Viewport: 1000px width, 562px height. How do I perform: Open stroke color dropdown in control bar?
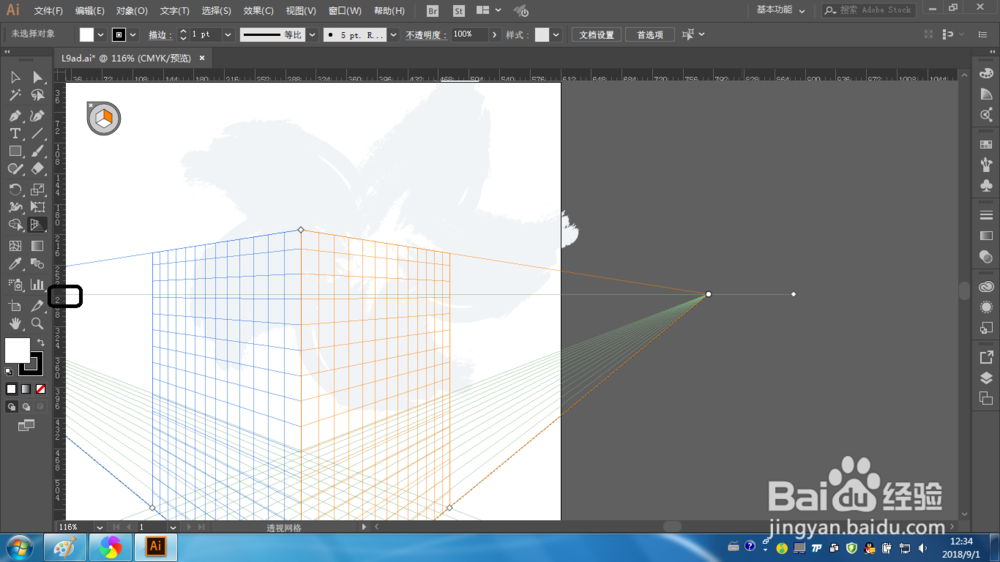click(133, 35)
